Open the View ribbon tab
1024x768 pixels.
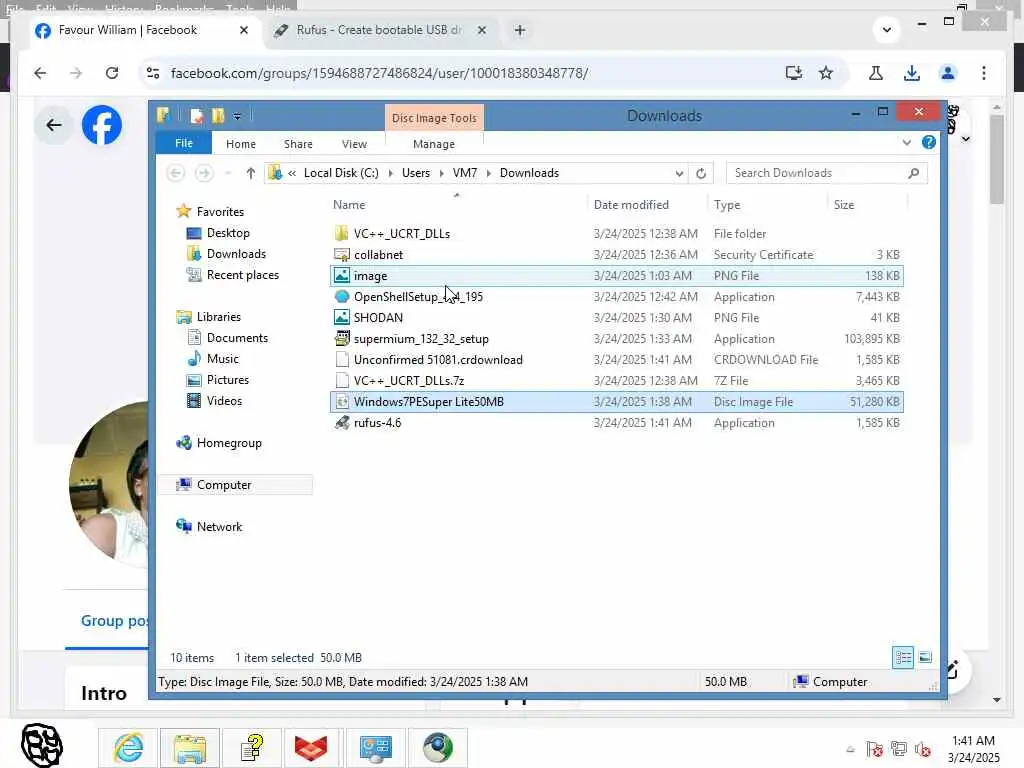[x=354, y=144]
